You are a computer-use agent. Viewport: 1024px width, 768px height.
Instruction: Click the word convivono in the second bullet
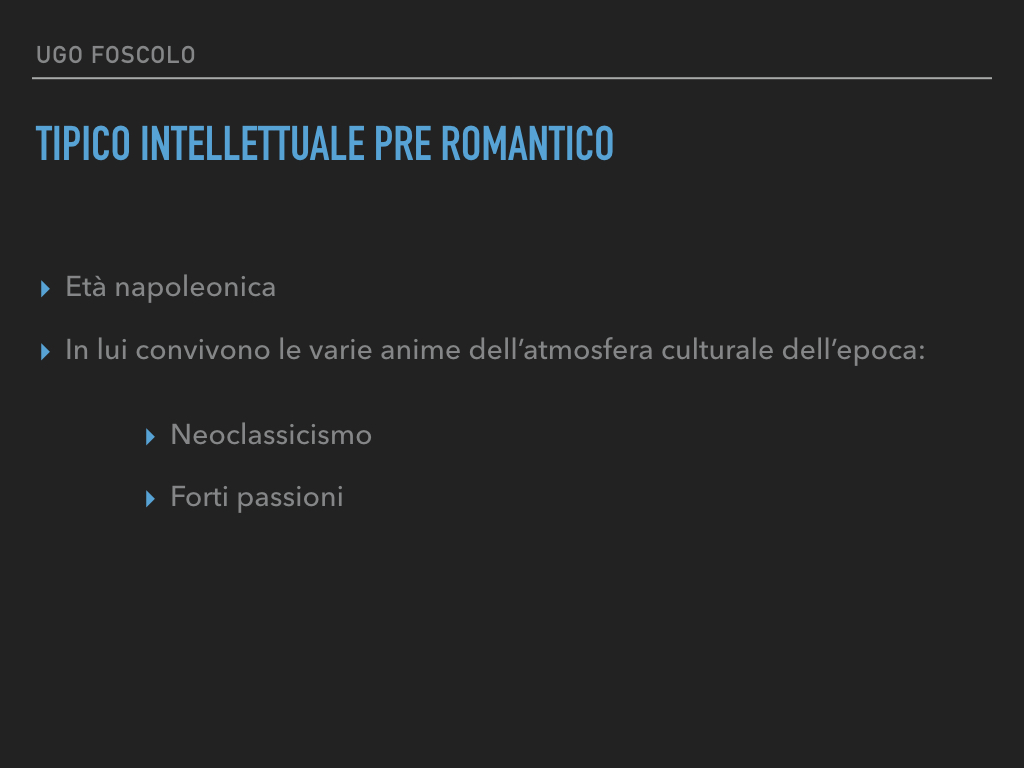pyautogui.click(x=202, y=351)
